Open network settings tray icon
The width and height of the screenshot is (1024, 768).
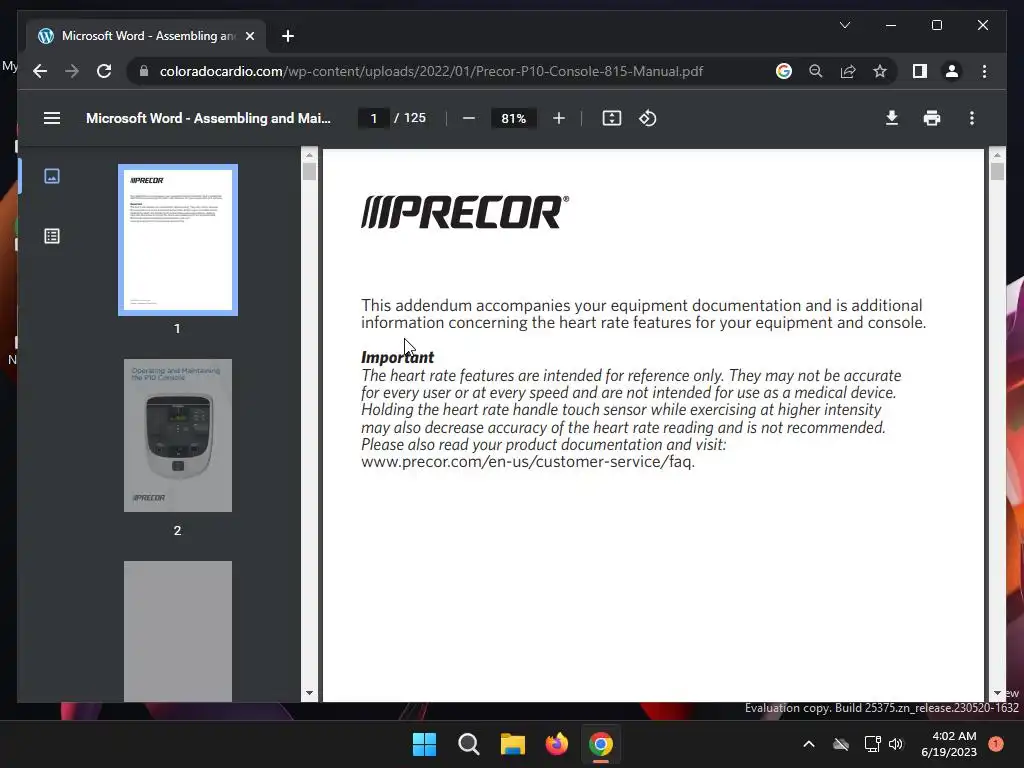click(872, 744)
